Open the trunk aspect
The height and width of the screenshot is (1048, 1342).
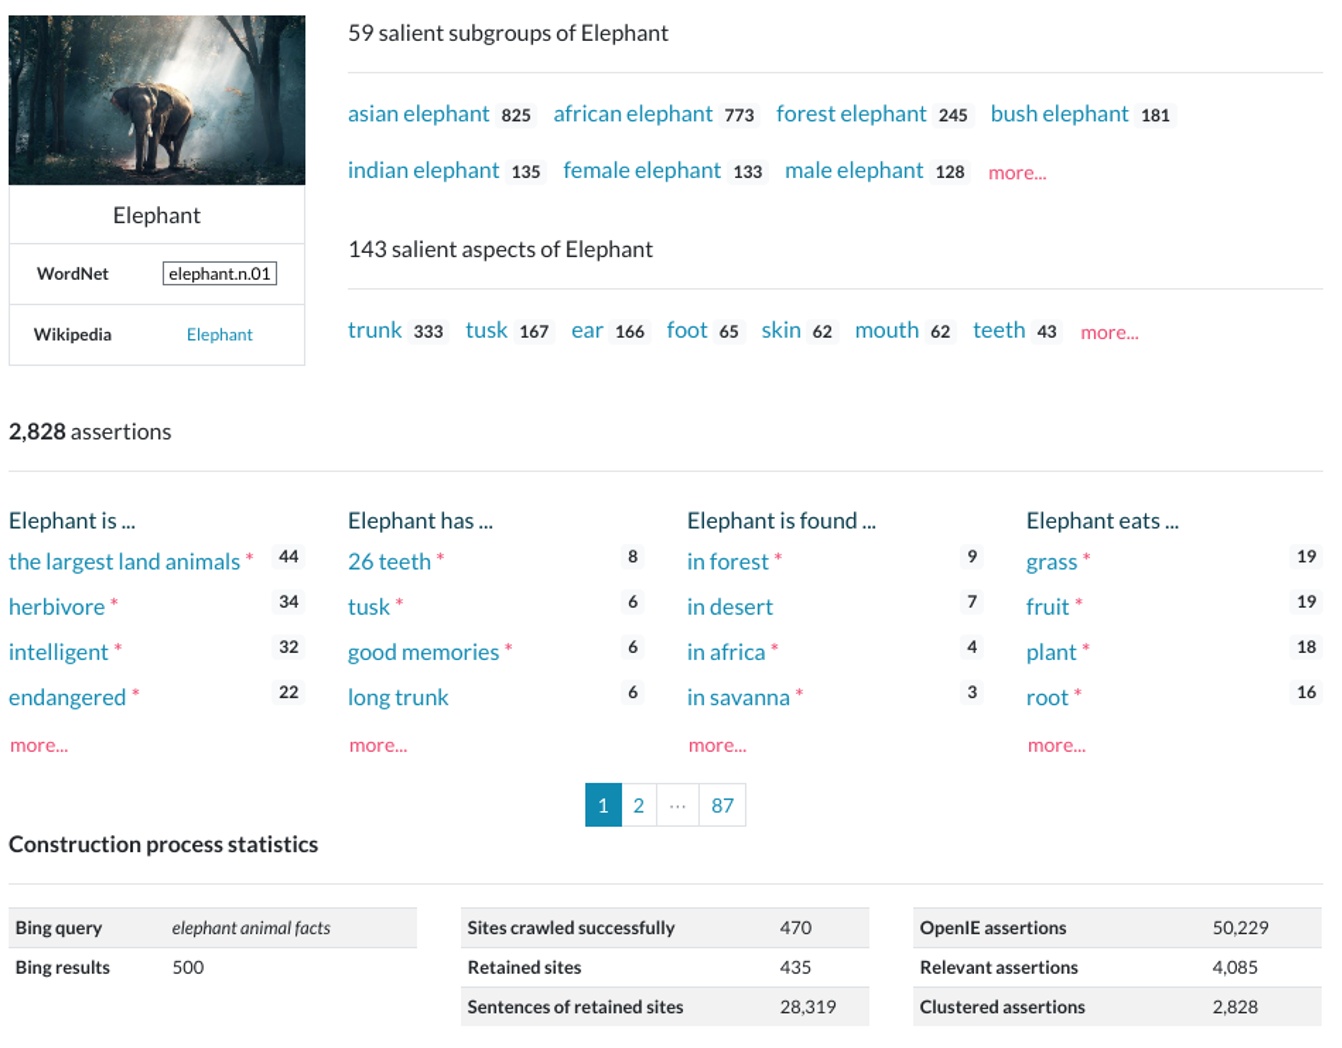pos(374,331)
